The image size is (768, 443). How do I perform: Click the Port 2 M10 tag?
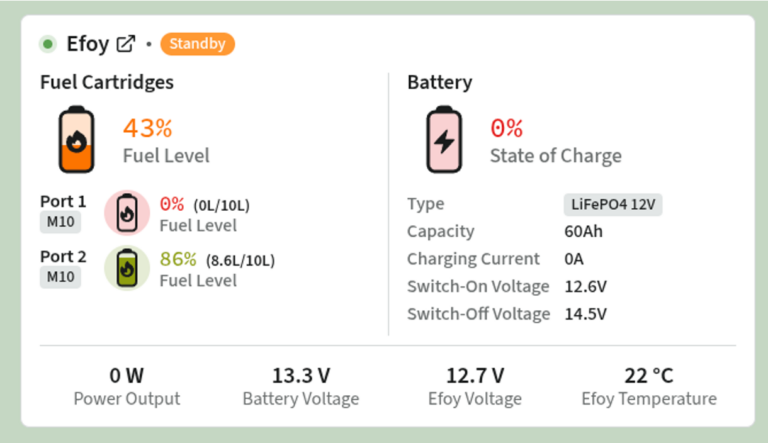pos(60,277)
